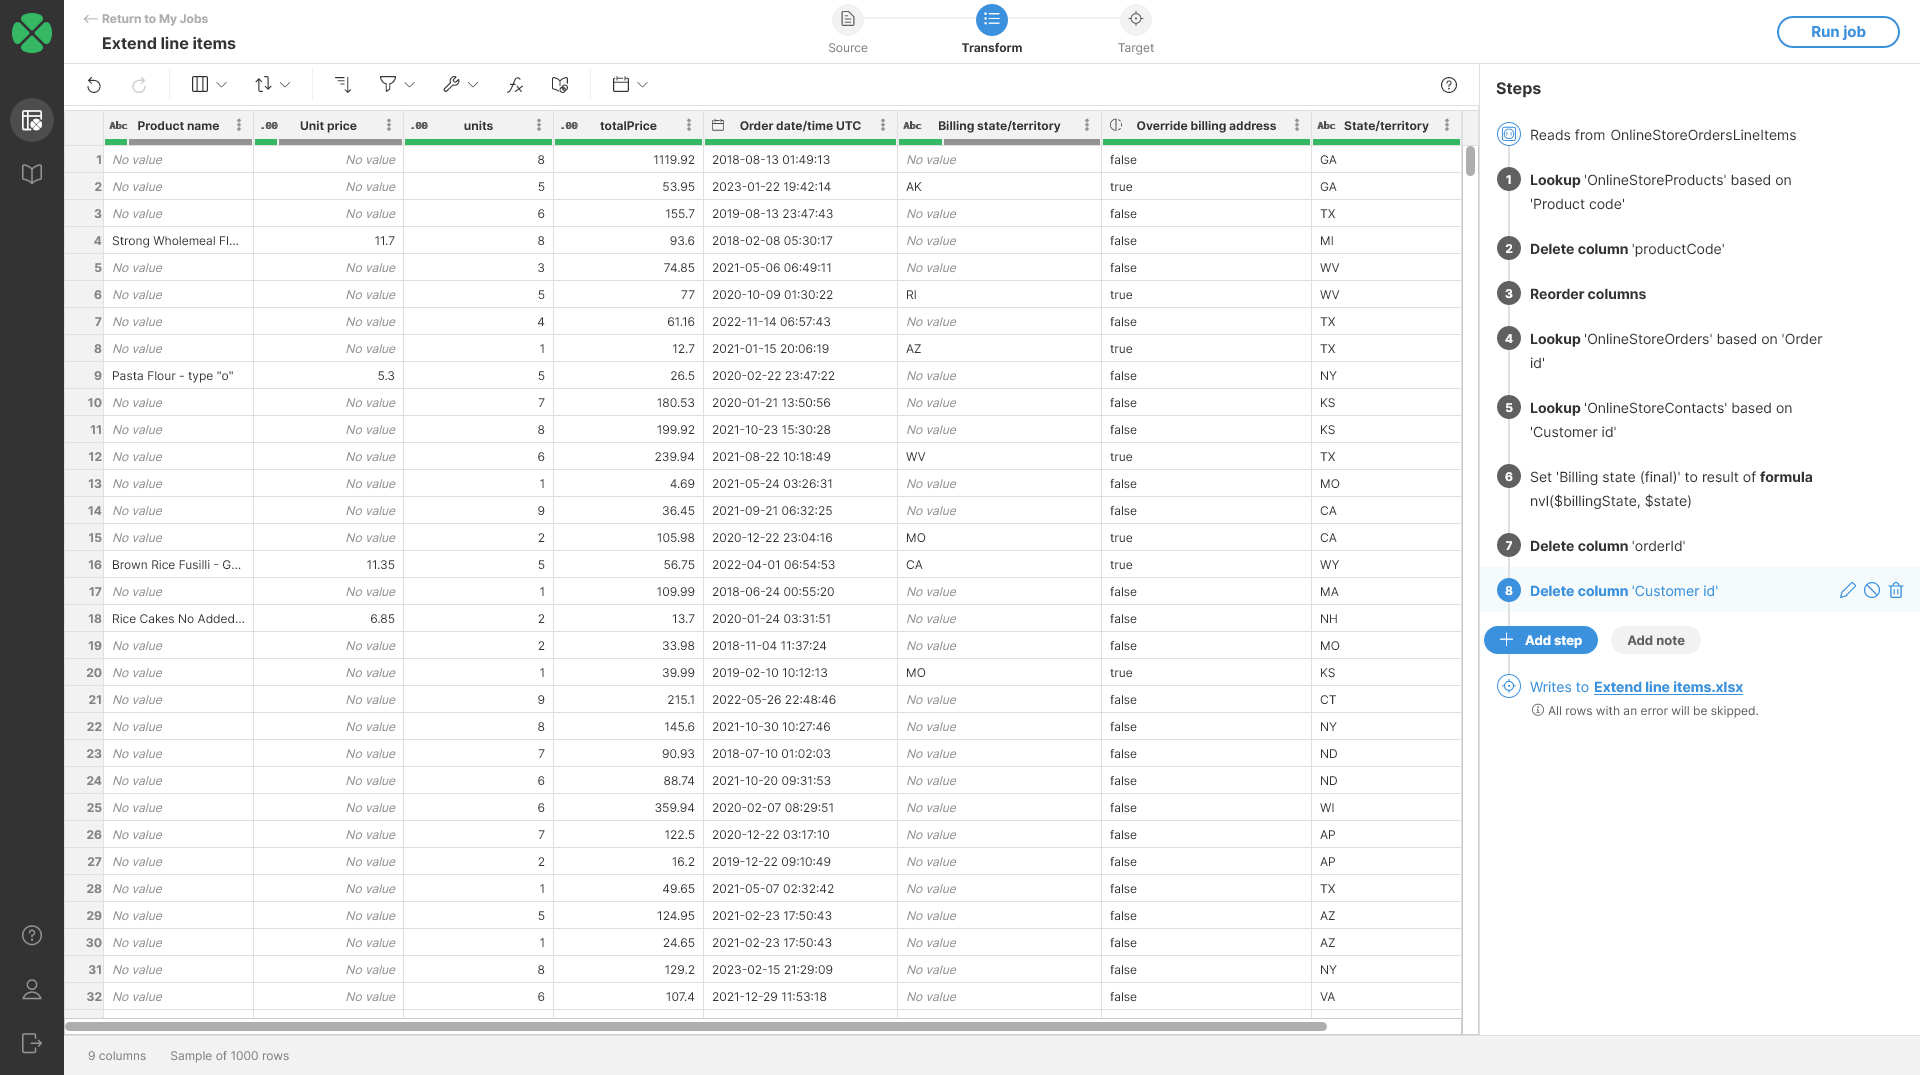Click the undo arrow in toolbar
Screen dimensions: 1920x1075
(94, 85)
